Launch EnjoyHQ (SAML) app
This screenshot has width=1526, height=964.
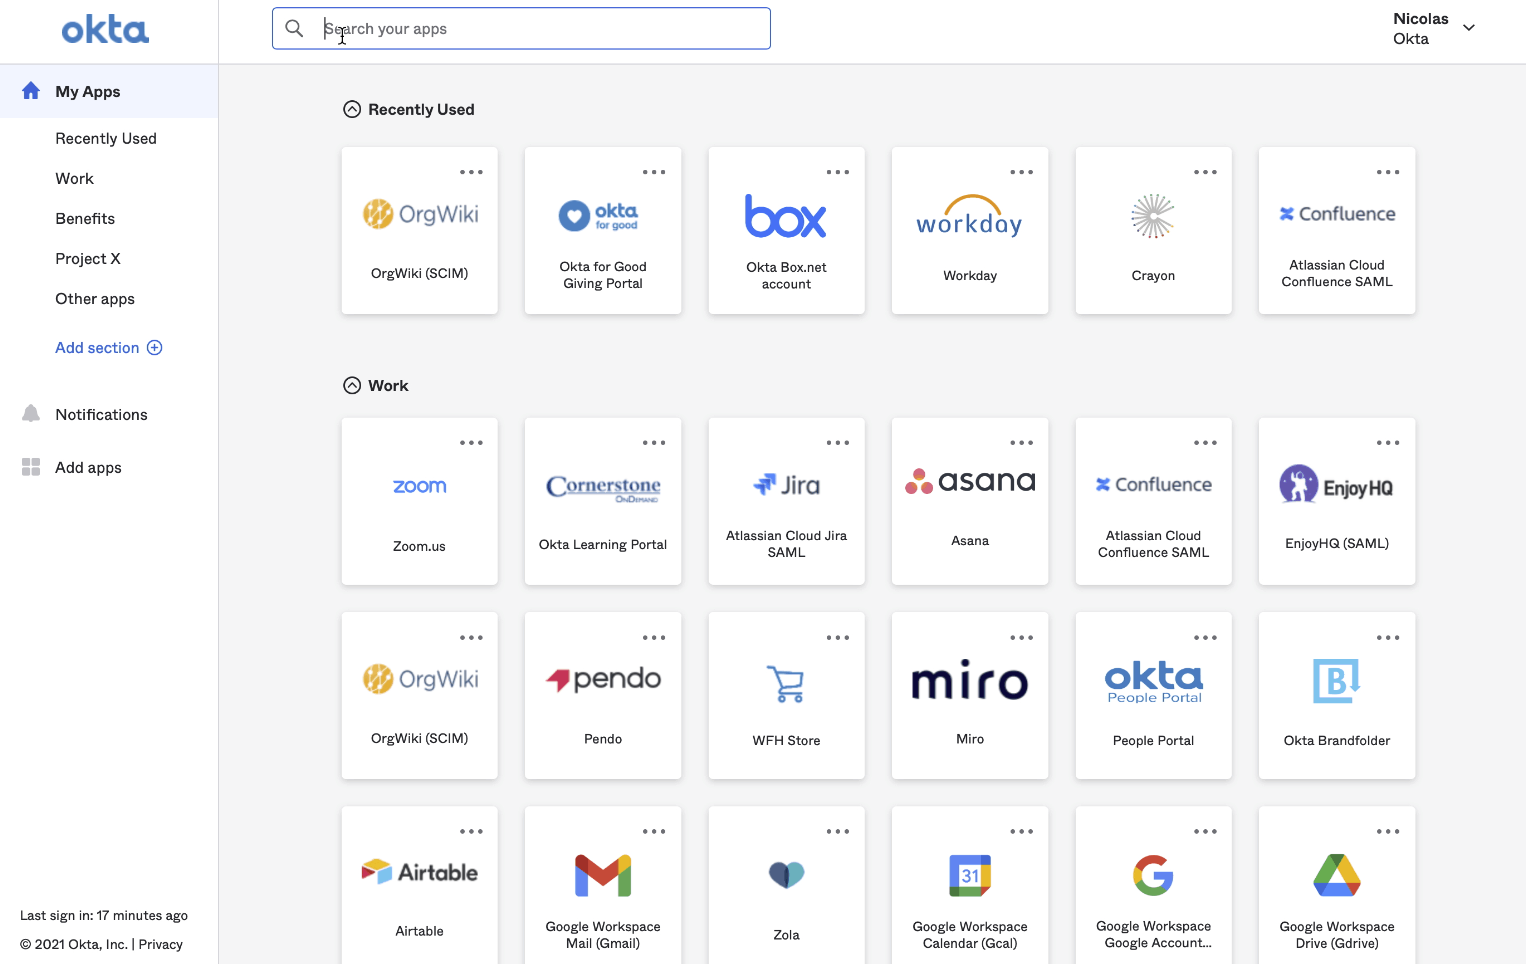pyautogui.click(x=1337, y=501)
